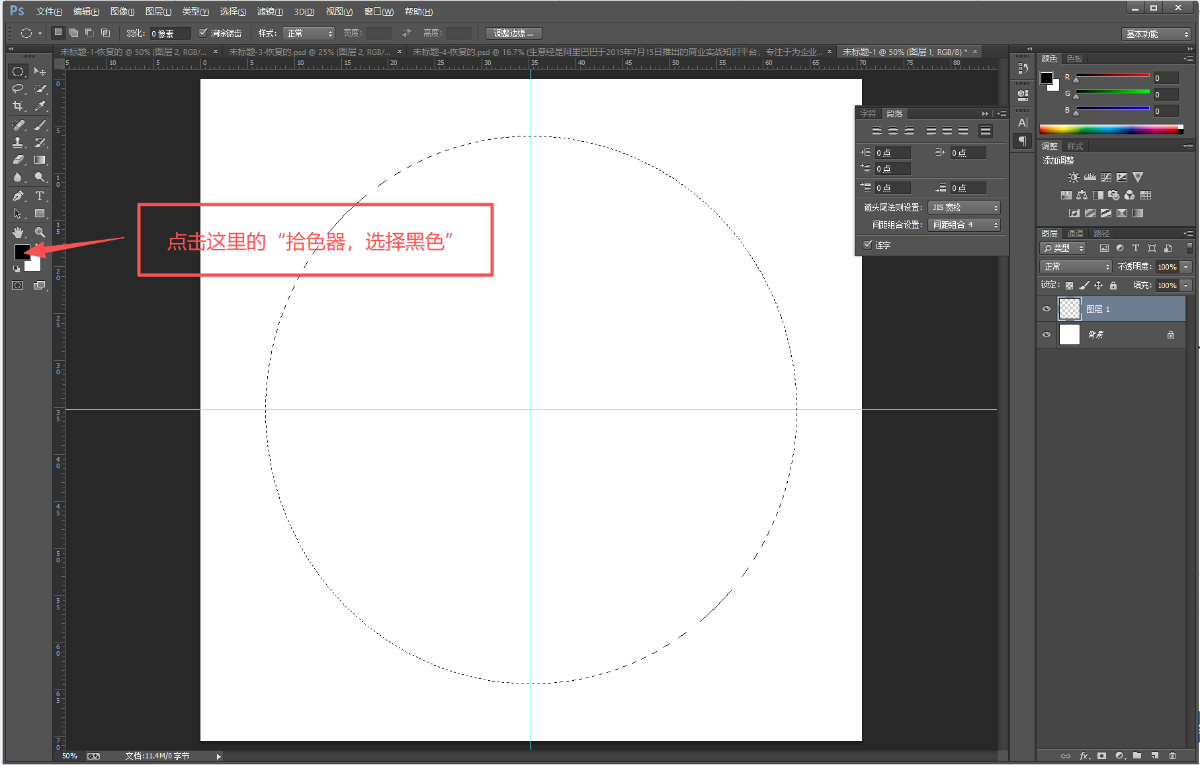Select the Move tool in the toolbox
The width and height of the screenshot is (1200, 765).
coord(40,72)
